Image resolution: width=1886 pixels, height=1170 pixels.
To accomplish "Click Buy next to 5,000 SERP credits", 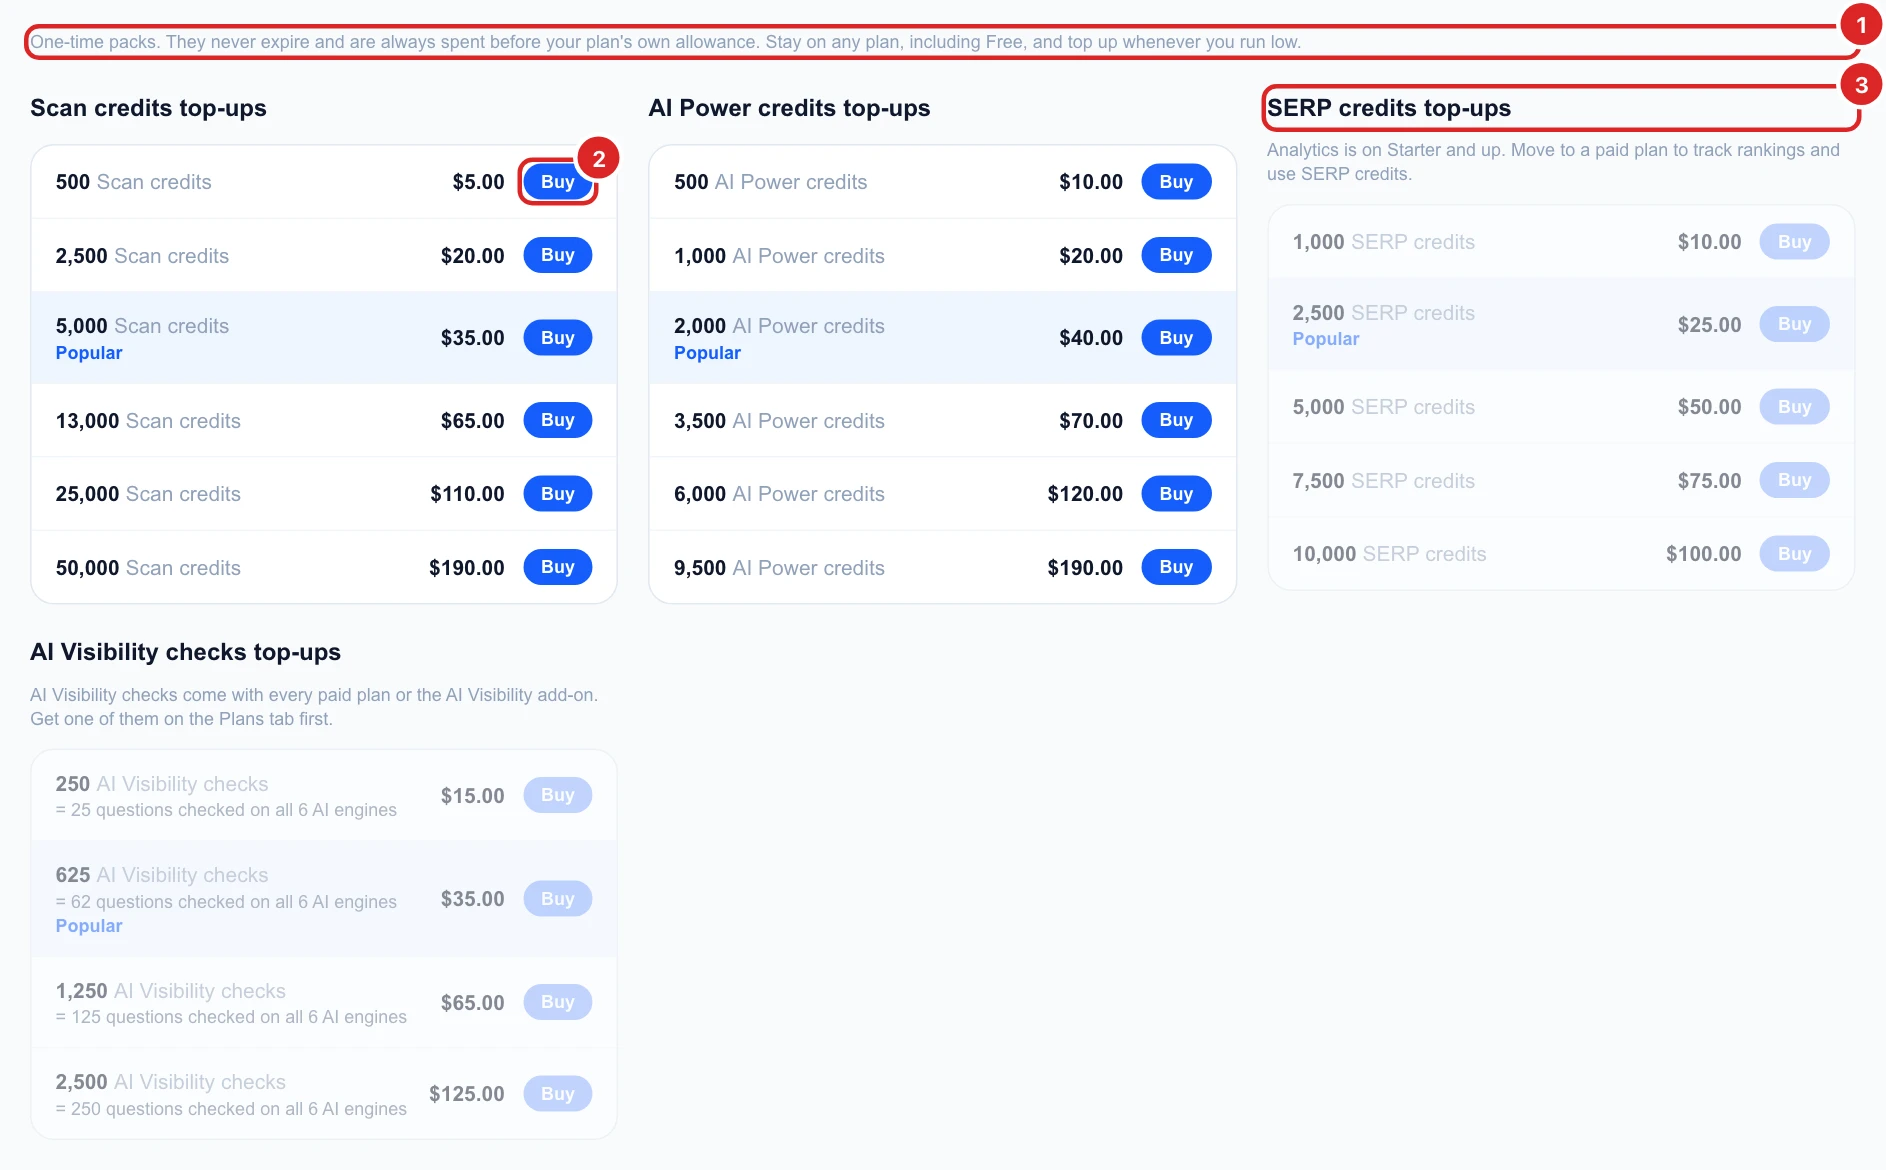I will (x=1794, y=407).
